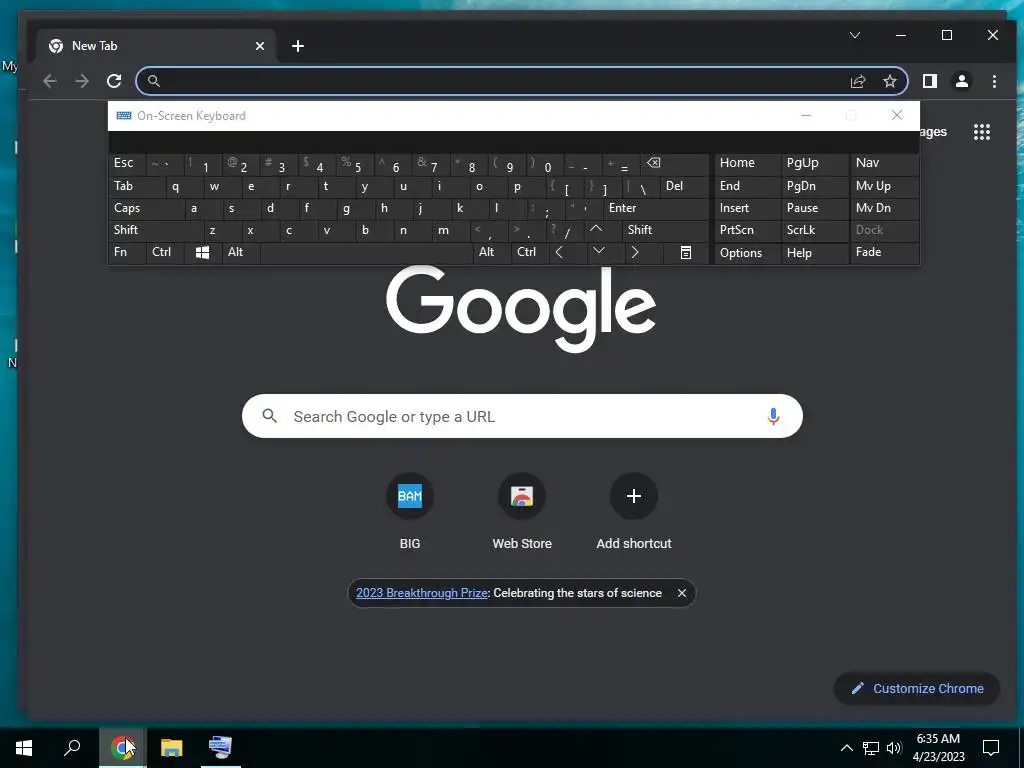
Task: Click Mv Up on keyboard
Action: (884, 186)
